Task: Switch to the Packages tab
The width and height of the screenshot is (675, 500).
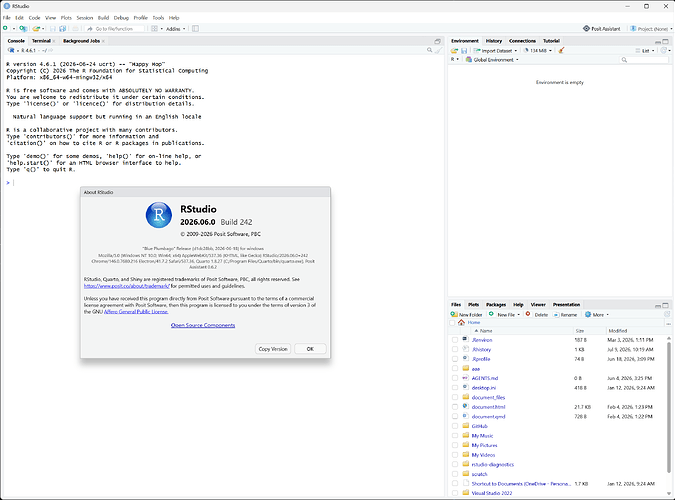Action: 496,304
